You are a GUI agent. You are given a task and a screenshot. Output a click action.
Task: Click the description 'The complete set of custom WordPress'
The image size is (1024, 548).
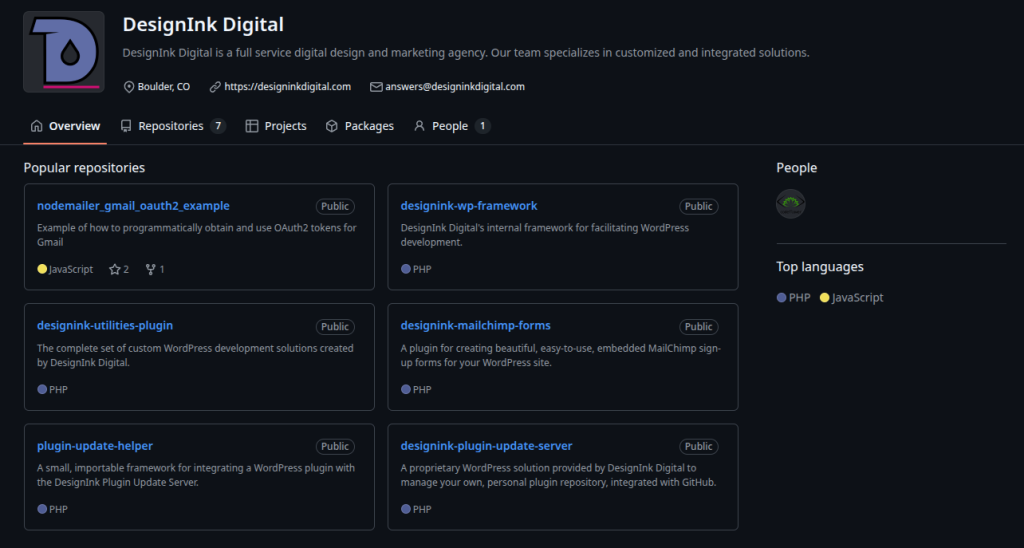coord(195,355)
